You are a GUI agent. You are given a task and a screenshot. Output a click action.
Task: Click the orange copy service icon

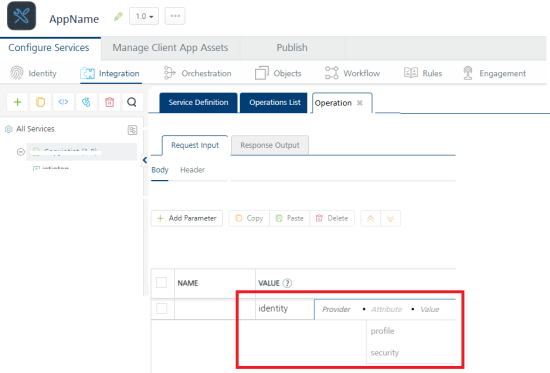pos(40,102)
